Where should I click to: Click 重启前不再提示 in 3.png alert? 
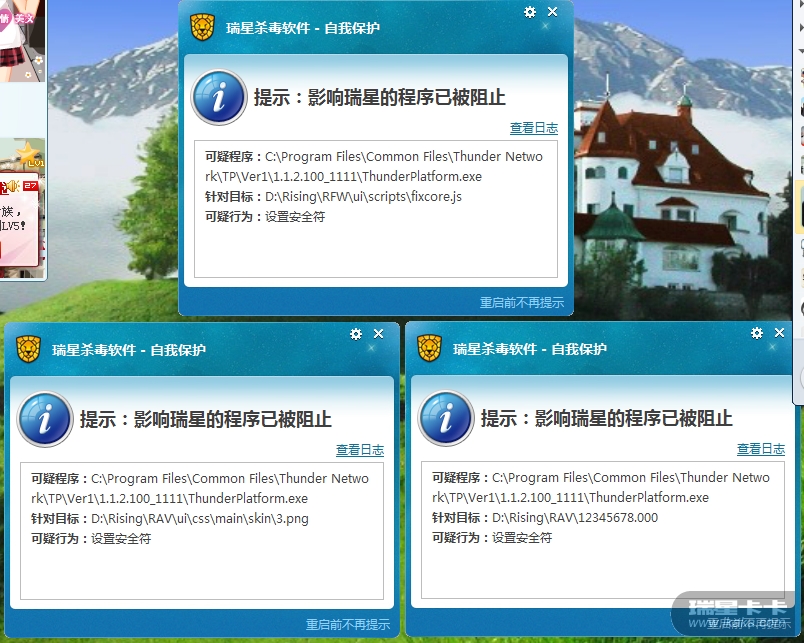click(x=348, y=625)
